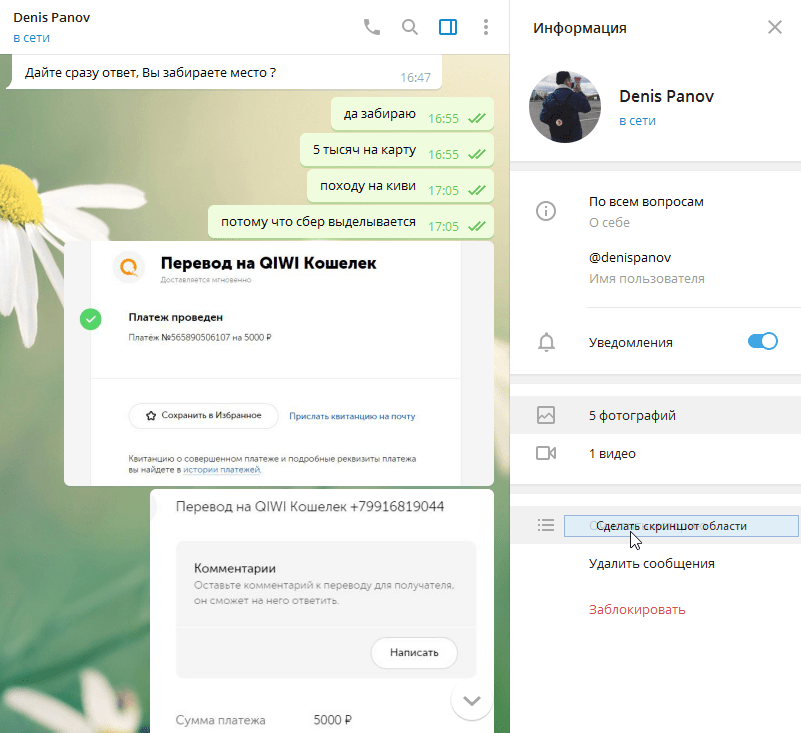Click the phone call icon
The width and height of the screenshot is (801, 733).
[x=372, y=27]
